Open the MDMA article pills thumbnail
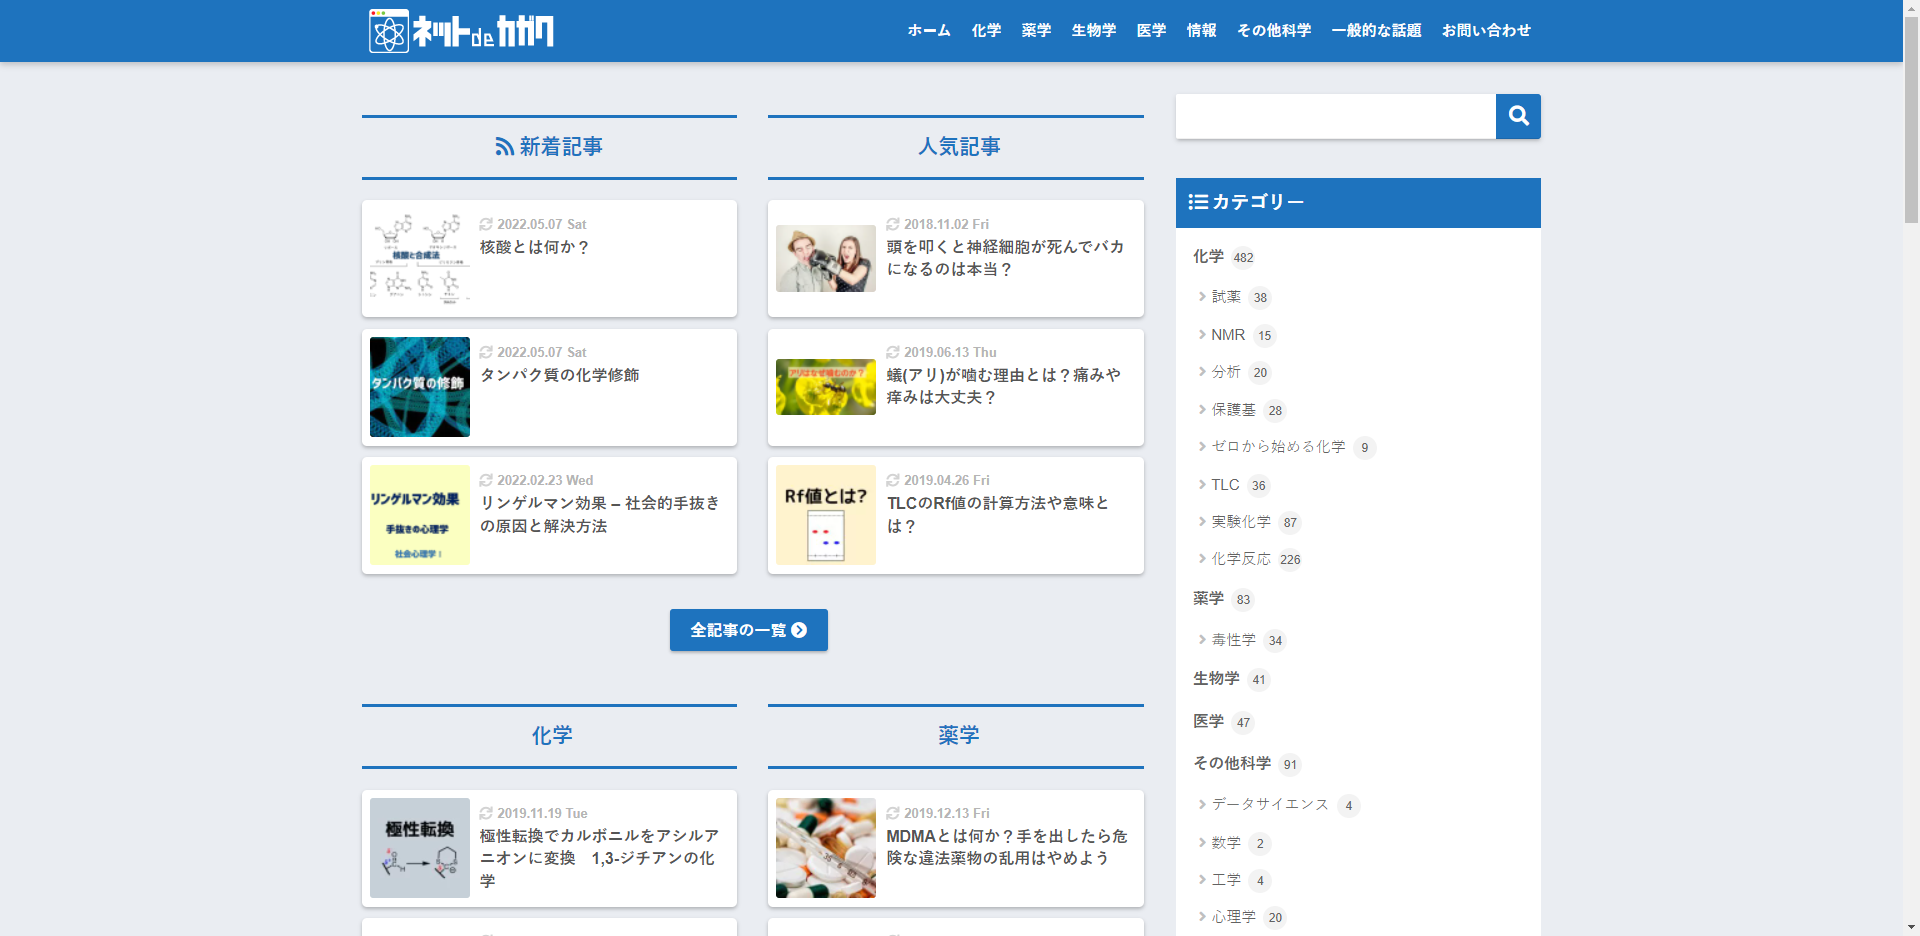 825,848
